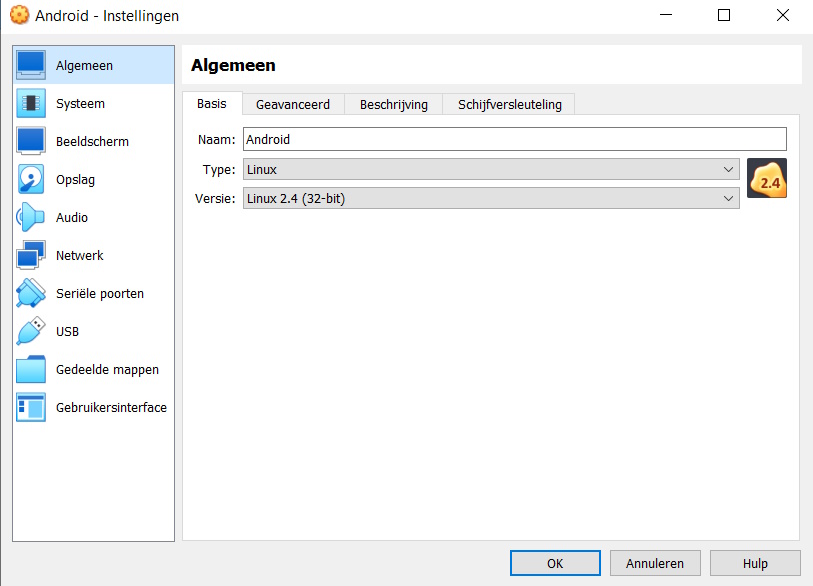
Task: Select the Gebruikersinterface label in the sidebar
Action: click(111, 408)
